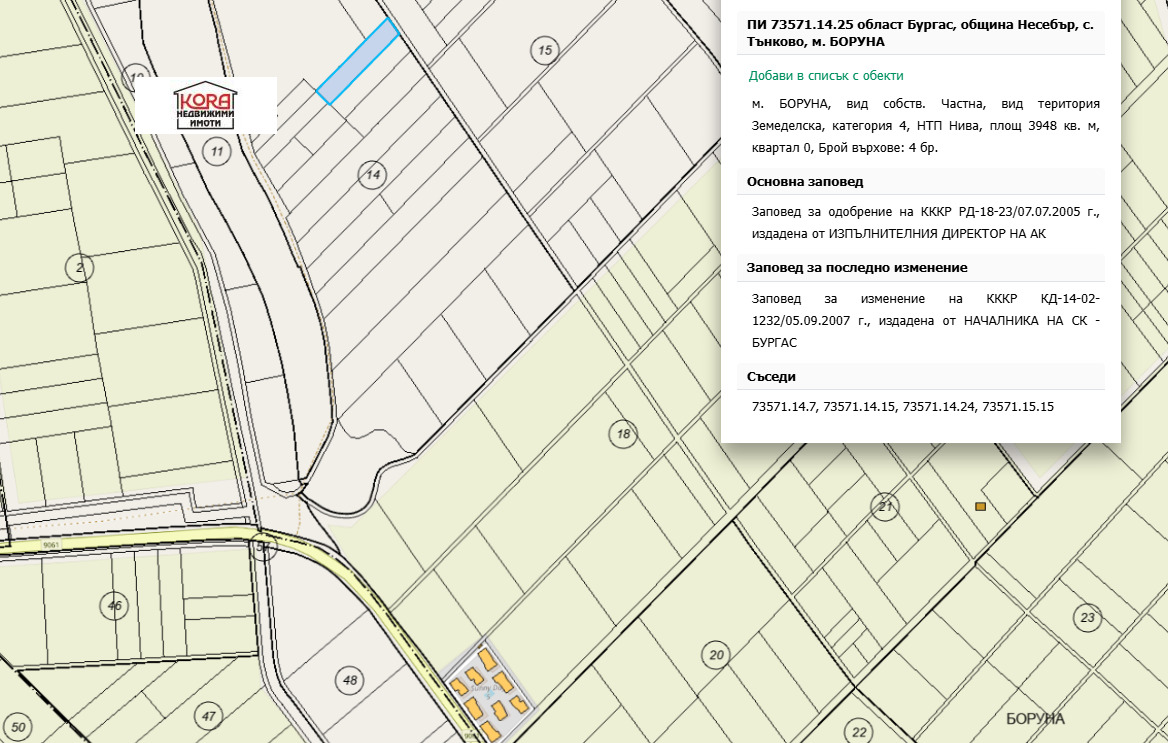Click the Sunny Day orange buildings cluster
The width and height of the screenshot is (1168, 743).
pyautogui.click(x=487, y=691)
